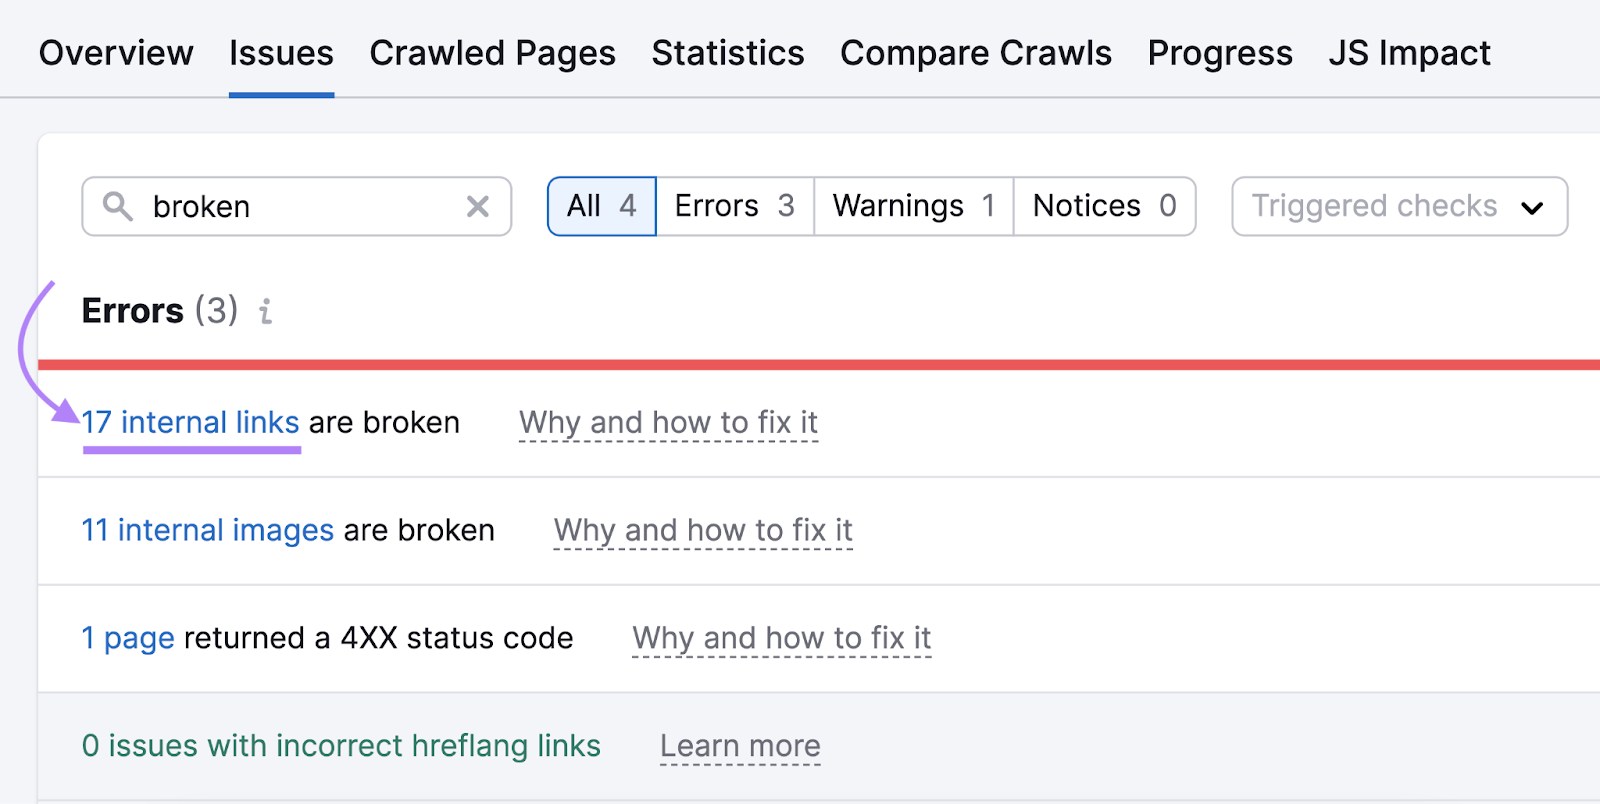Filter by Errors 3

[735, 207]
